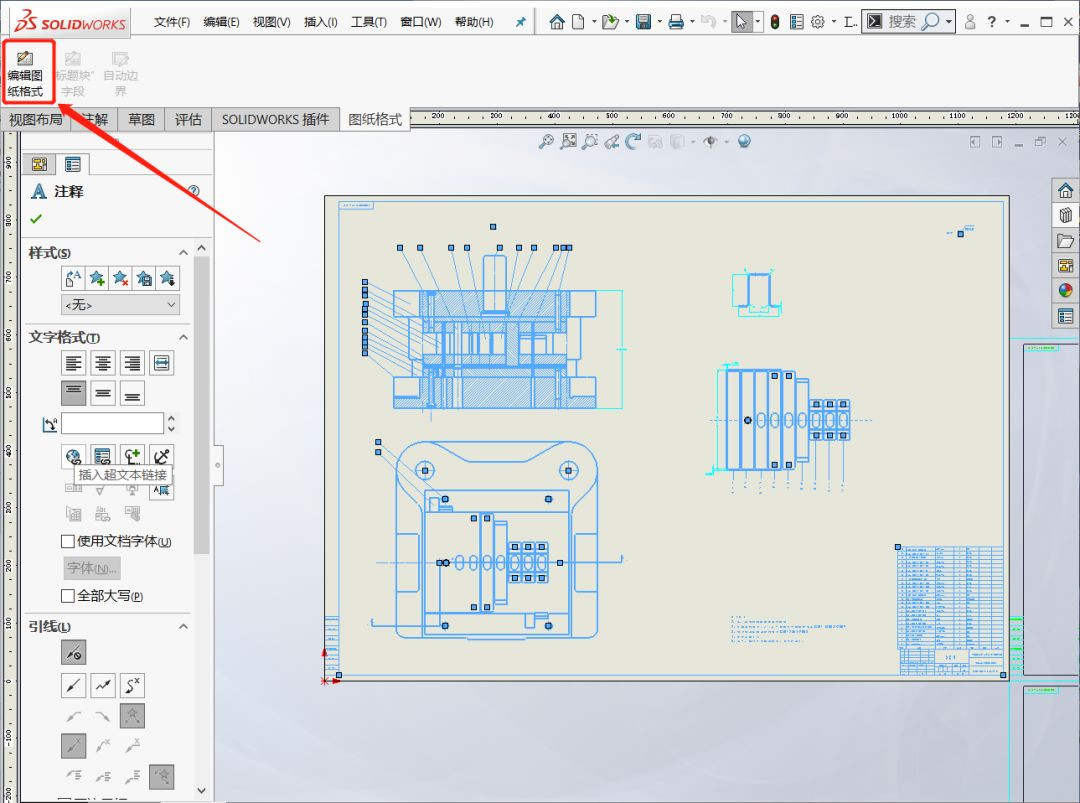This screenshot has height=803, width=1080.
Task: Toggle the no-leader option under 引线
Action: coord(74,653)
